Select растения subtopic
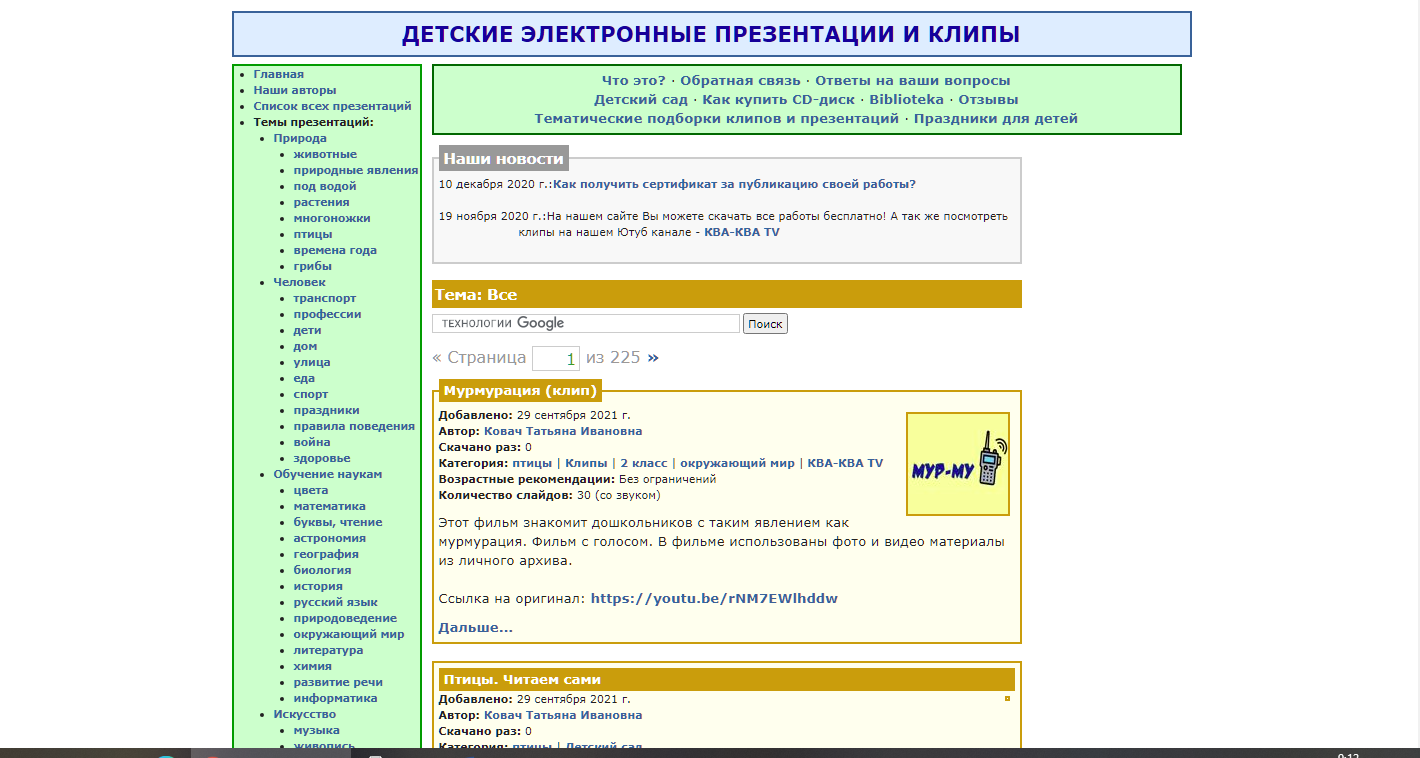This screenshot has height=758, width=1420. pyautogui.click(x=322, y=202)
